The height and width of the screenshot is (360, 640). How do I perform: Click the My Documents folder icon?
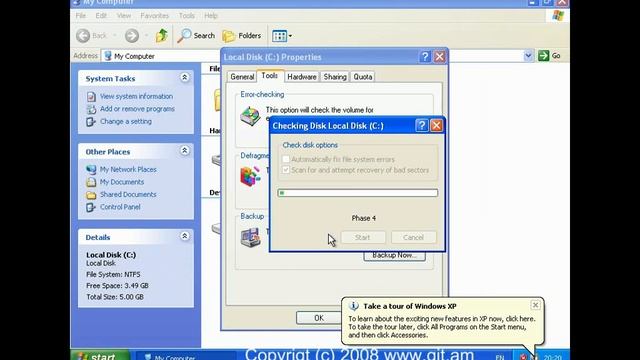[91, 182]
